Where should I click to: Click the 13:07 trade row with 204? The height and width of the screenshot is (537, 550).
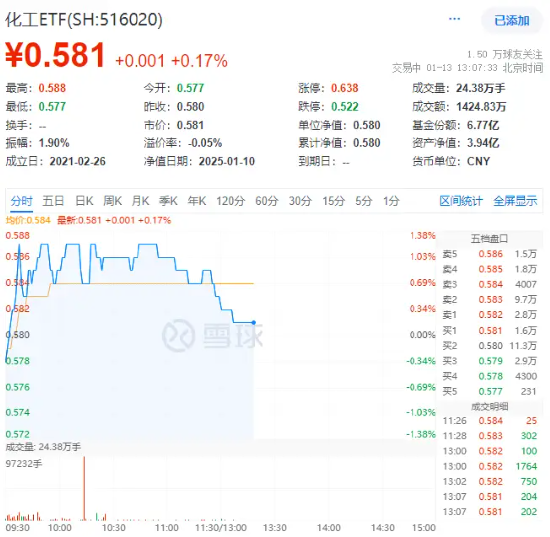(x=489, y=497)
